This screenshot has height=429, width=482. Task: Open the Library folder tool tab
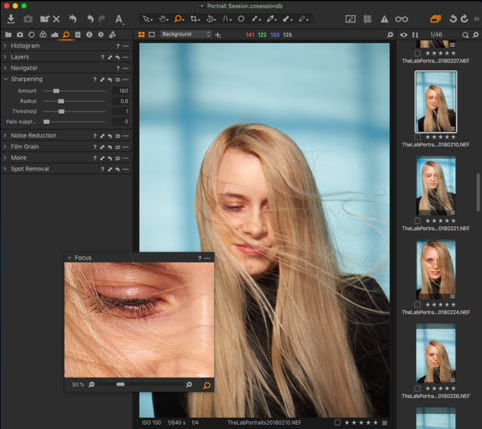pyautogui.click(x=8, y=34)
